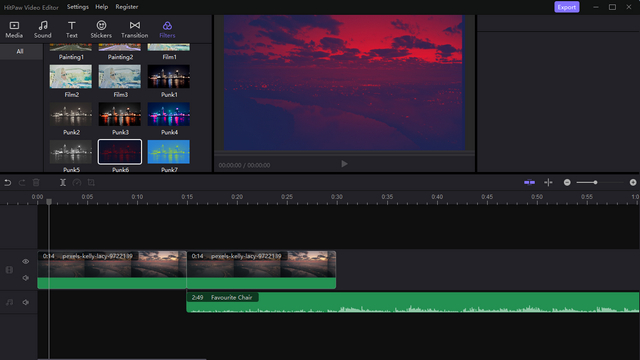
Task: Choose the Film2 filter thumbnail
Action: (71, 76)
